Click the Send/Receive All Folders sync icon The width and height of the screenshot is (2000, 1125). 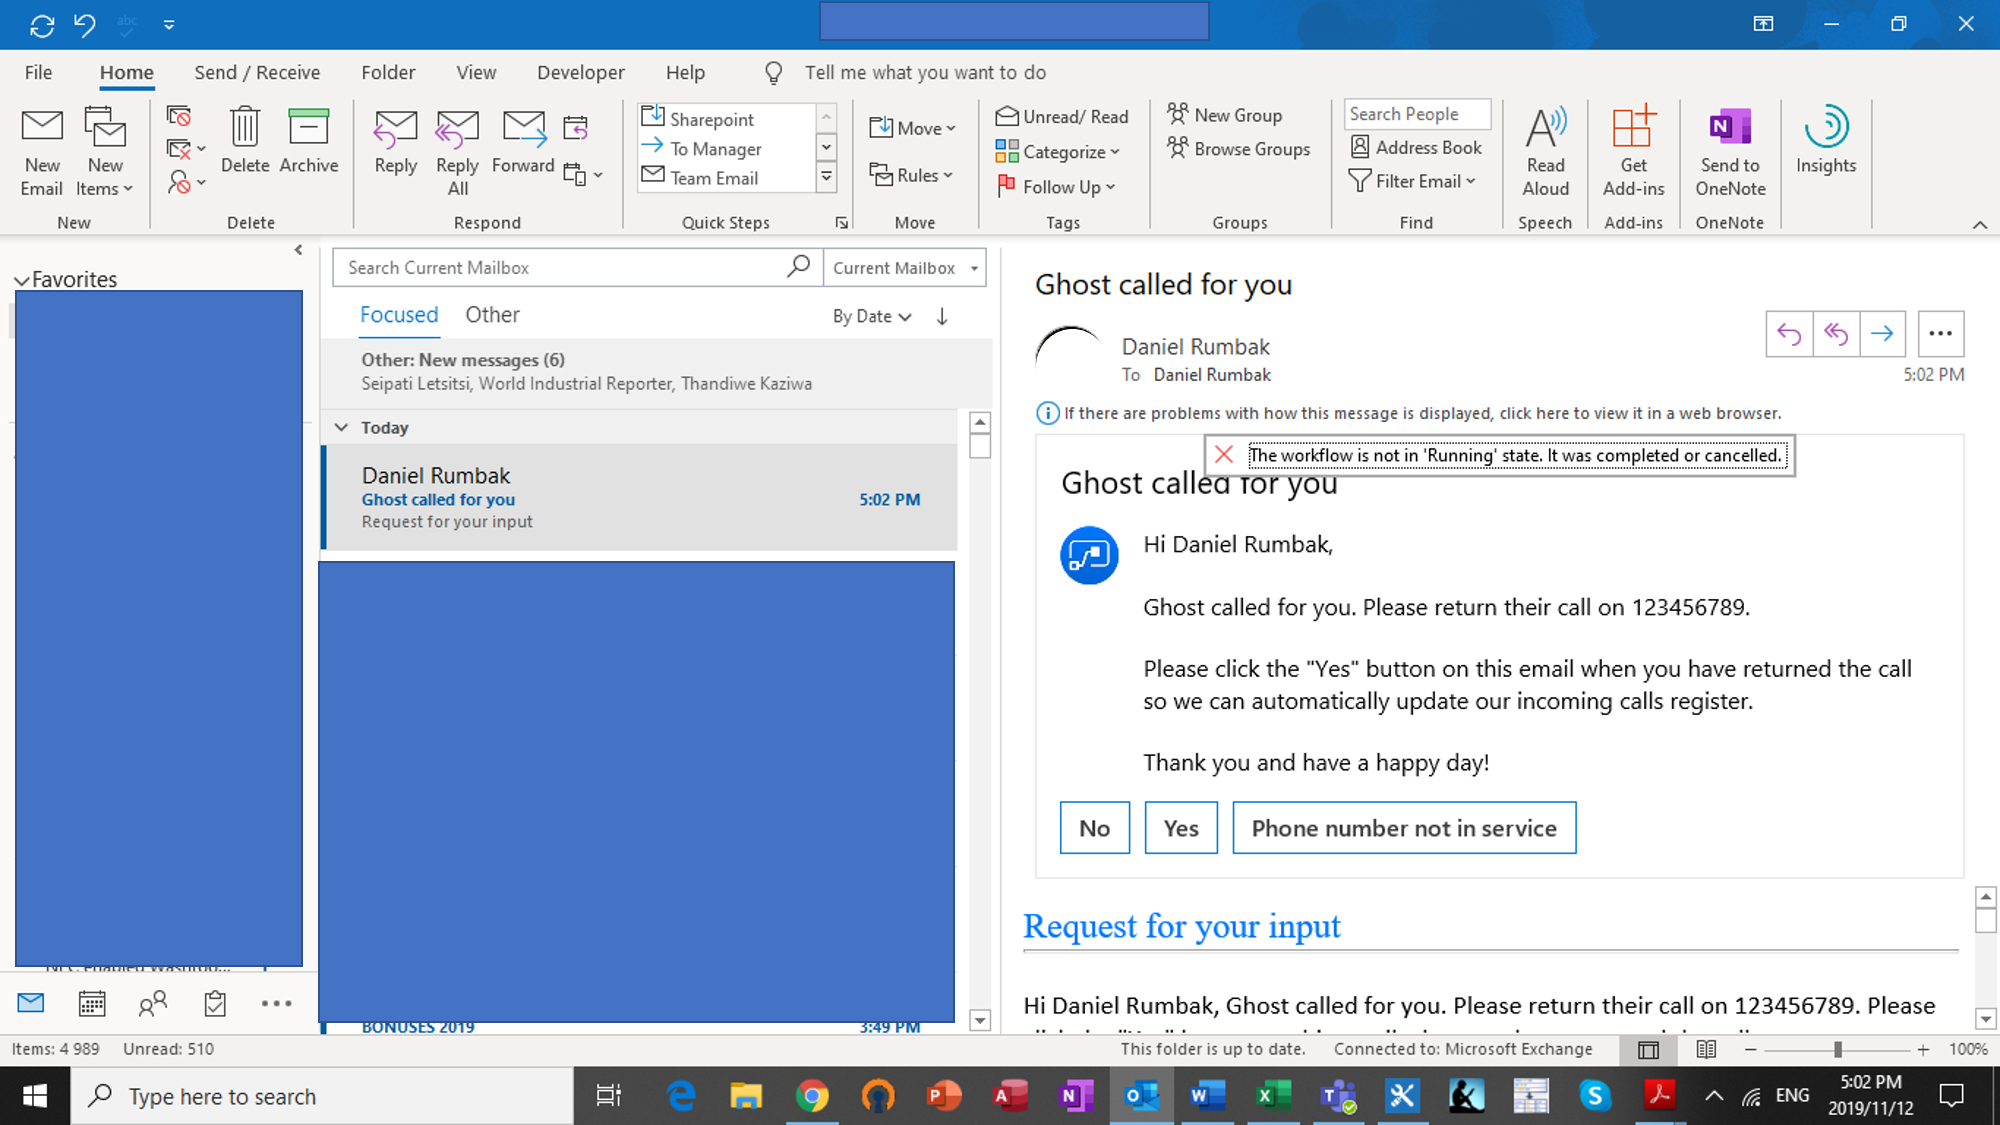(x=42, y=24)
